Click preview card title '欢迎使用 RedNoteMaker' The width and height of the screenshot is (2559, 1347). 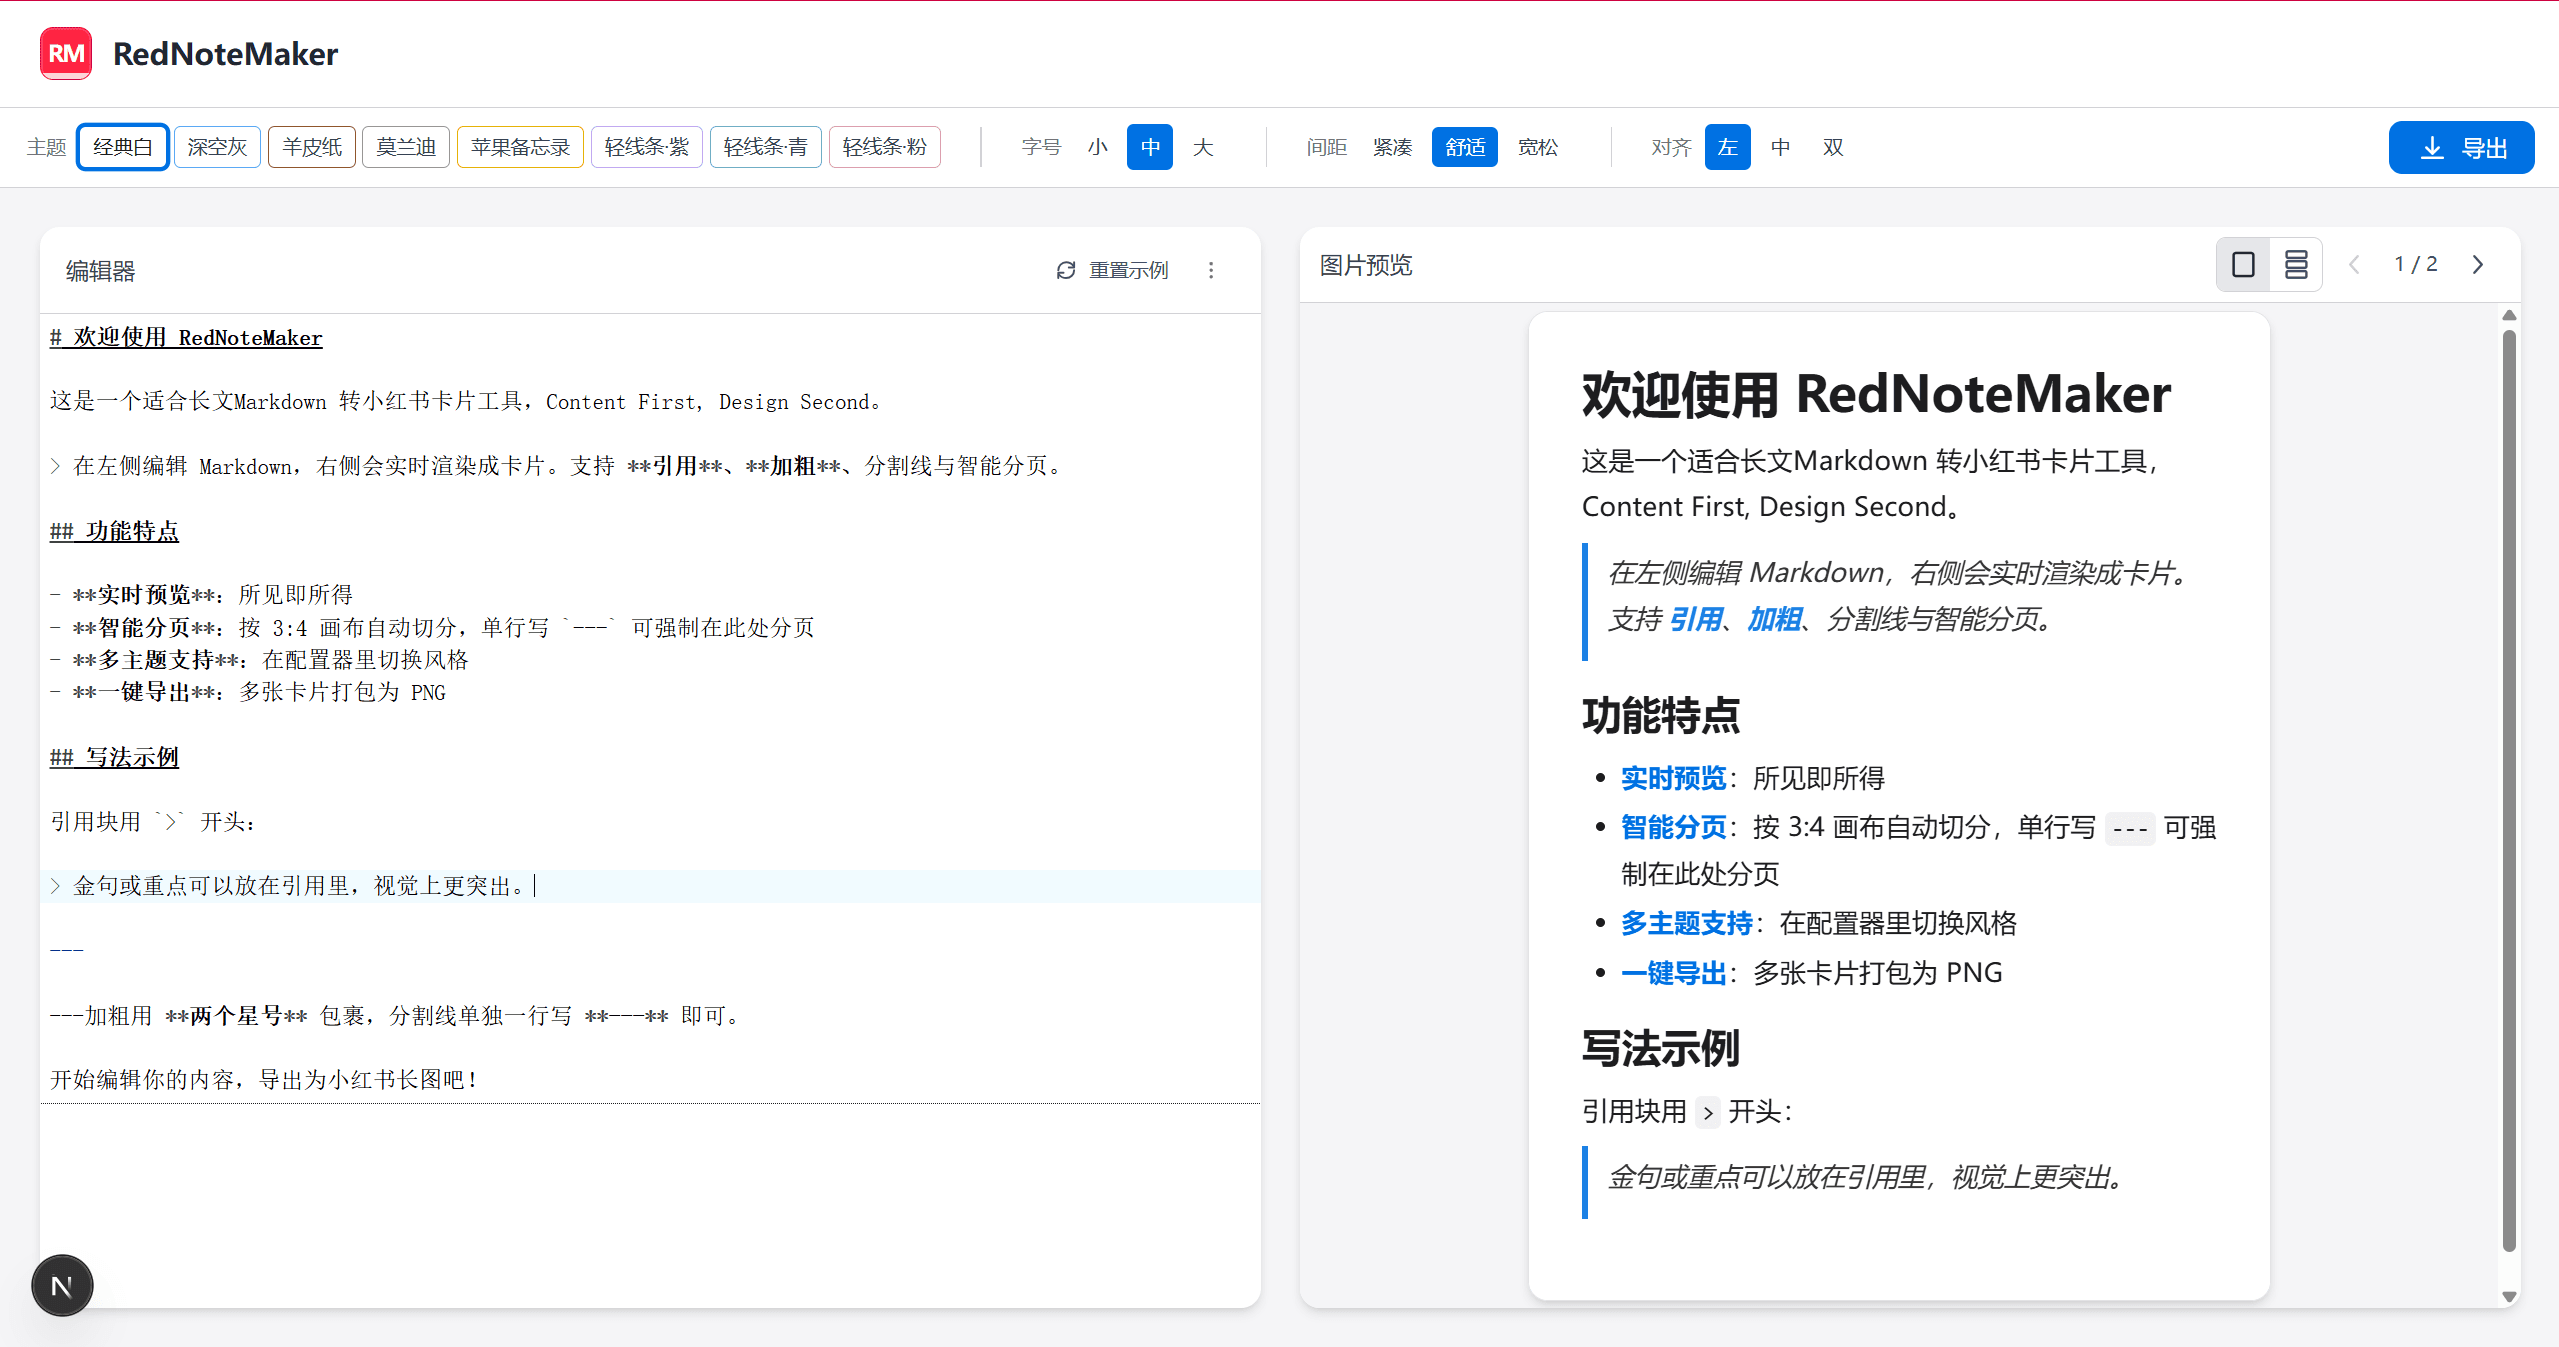(1876, 394)
